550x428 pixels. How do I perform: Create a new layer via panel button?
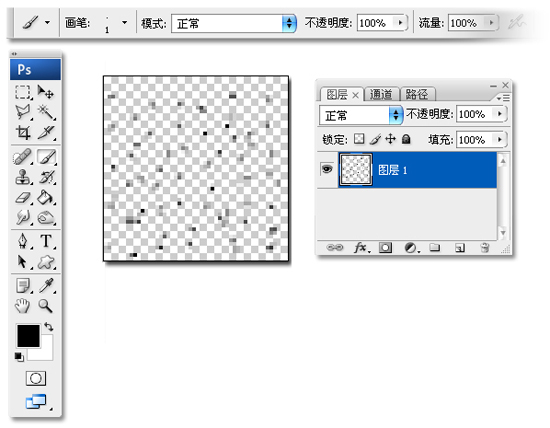coord(460,248)
